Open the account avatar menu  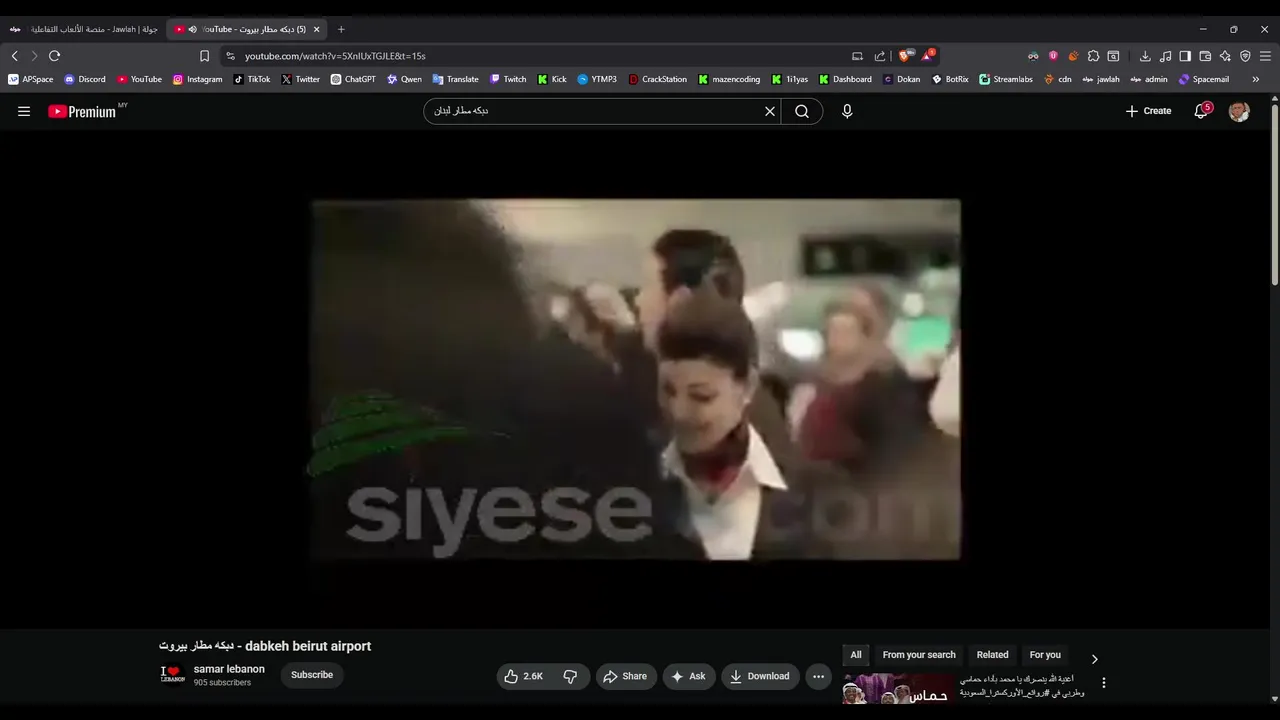coord(1239,111)
